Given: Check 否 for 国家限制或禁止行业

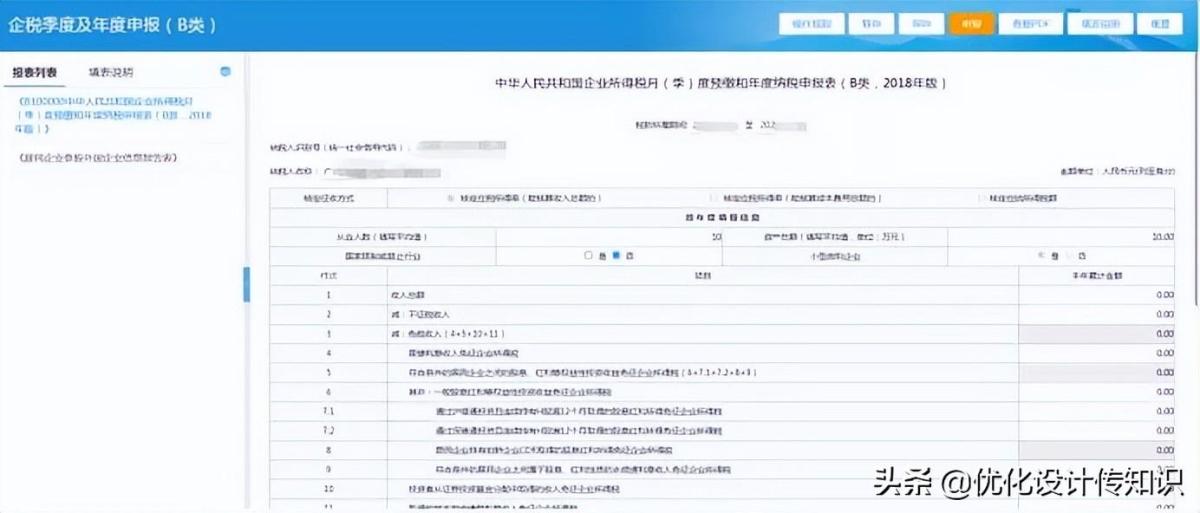Looking at the screenshot, I should (x=617, y=255).
